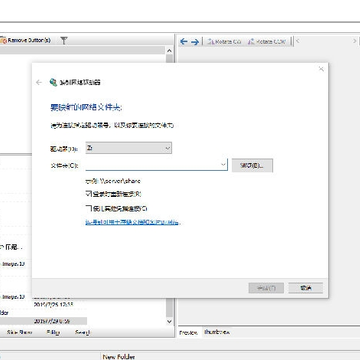The image size is (360, 360).
Task: Close the map network drive dialog
Action: click(x=321, y=69)
